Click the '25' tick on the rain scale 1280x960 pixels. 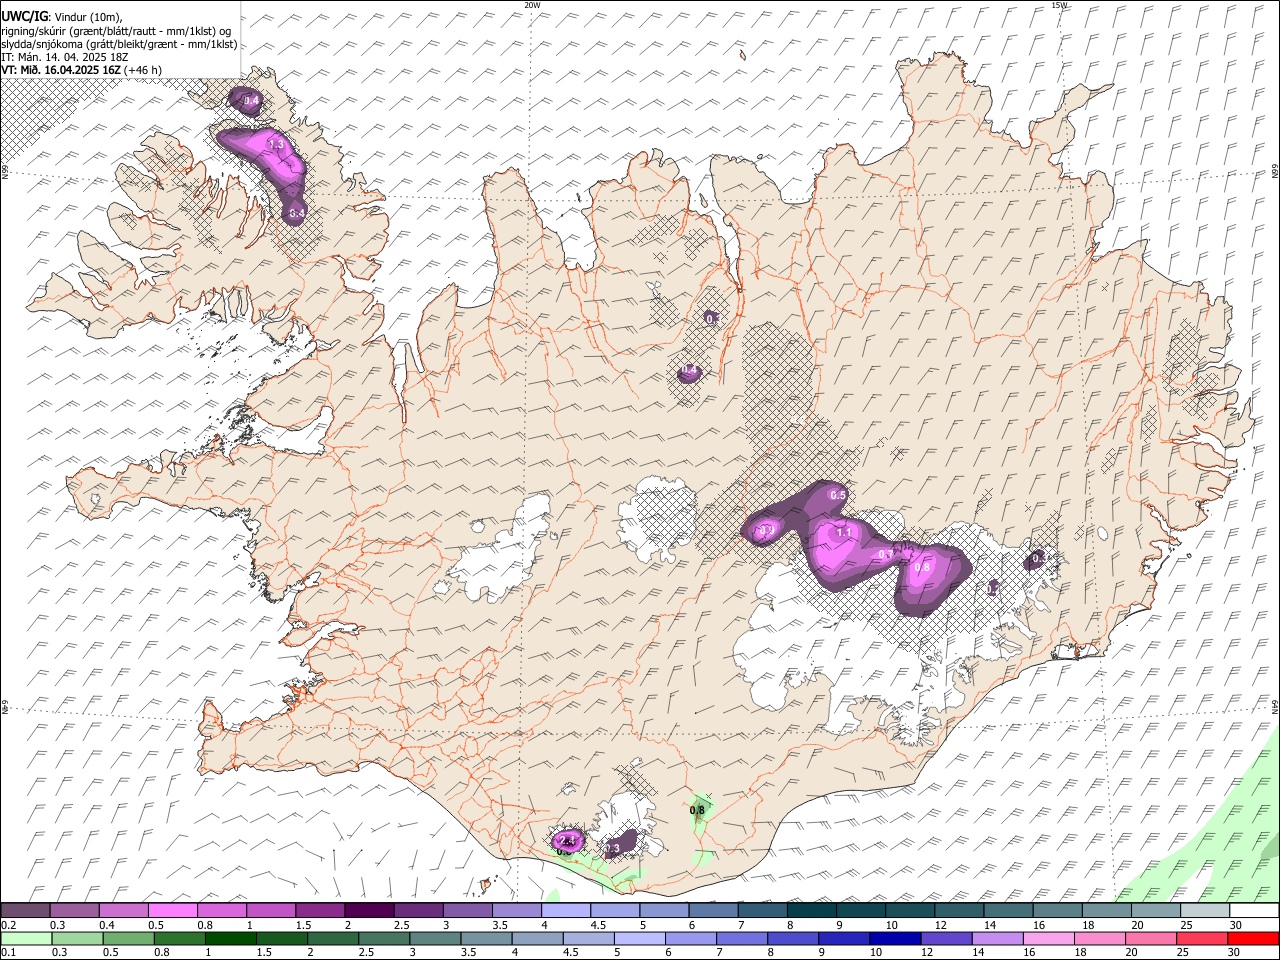pos(1185,952)
